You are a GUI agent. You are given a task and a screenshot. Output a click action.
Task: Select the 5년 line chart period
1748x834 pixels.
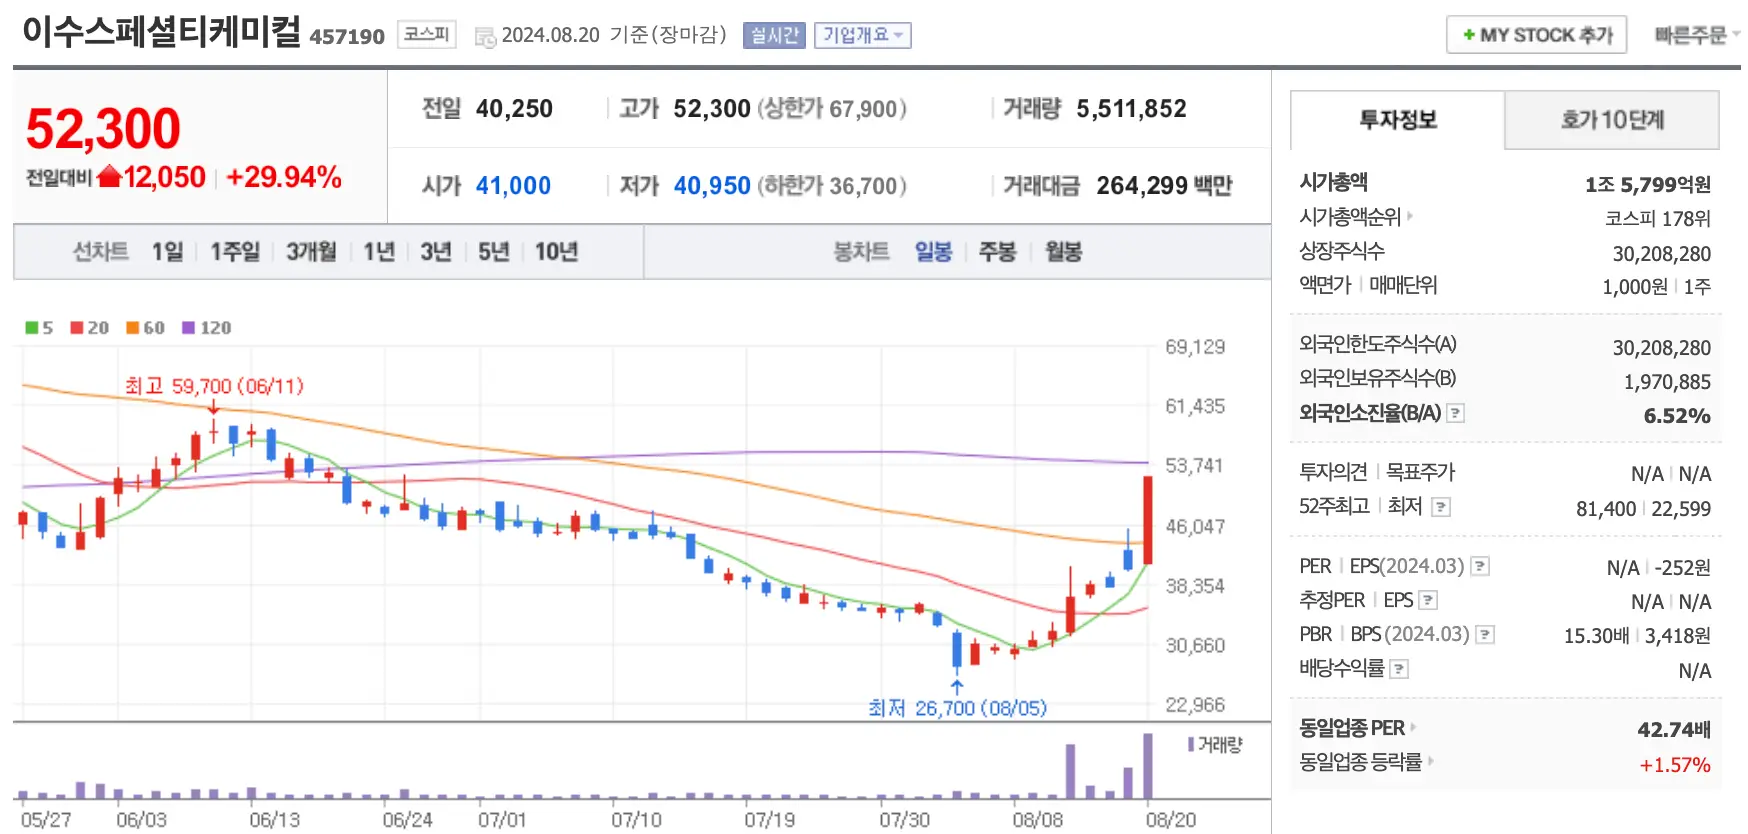pos(494,252)
